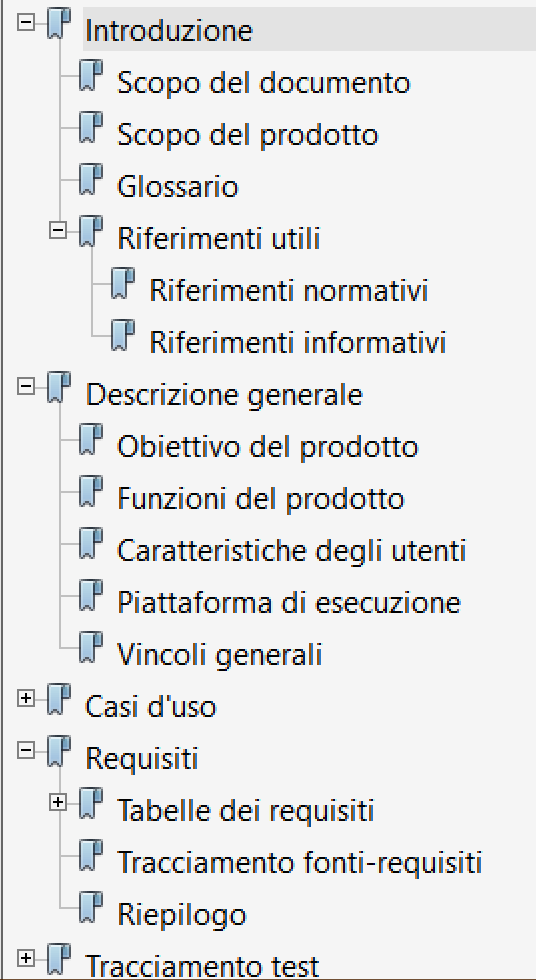Select the bookmark icon for Riferimenti normativi

click(122, 284)
